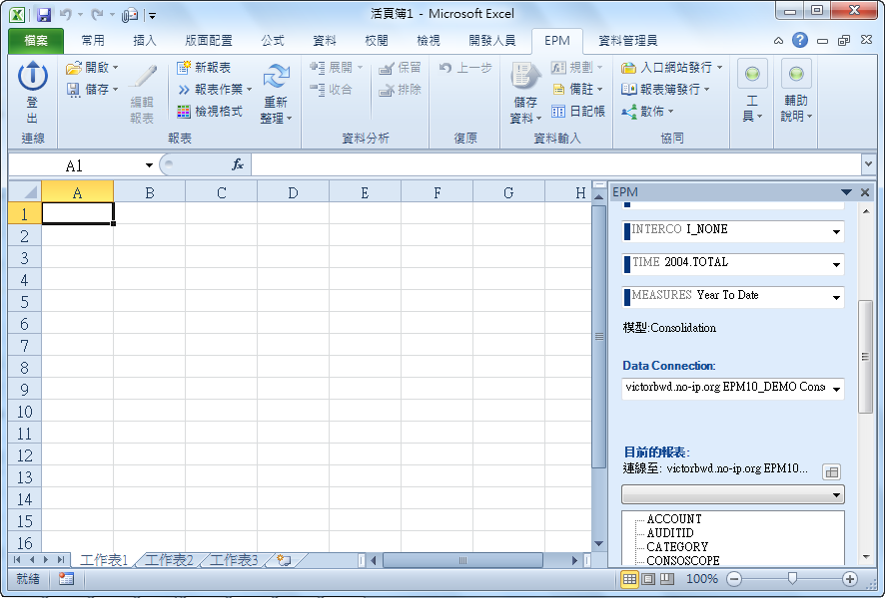Click the 入口網站發行 button
Image resolution: width=885 pixels, height=598 pixels.
pyautogui.click(x=629, y=68)
